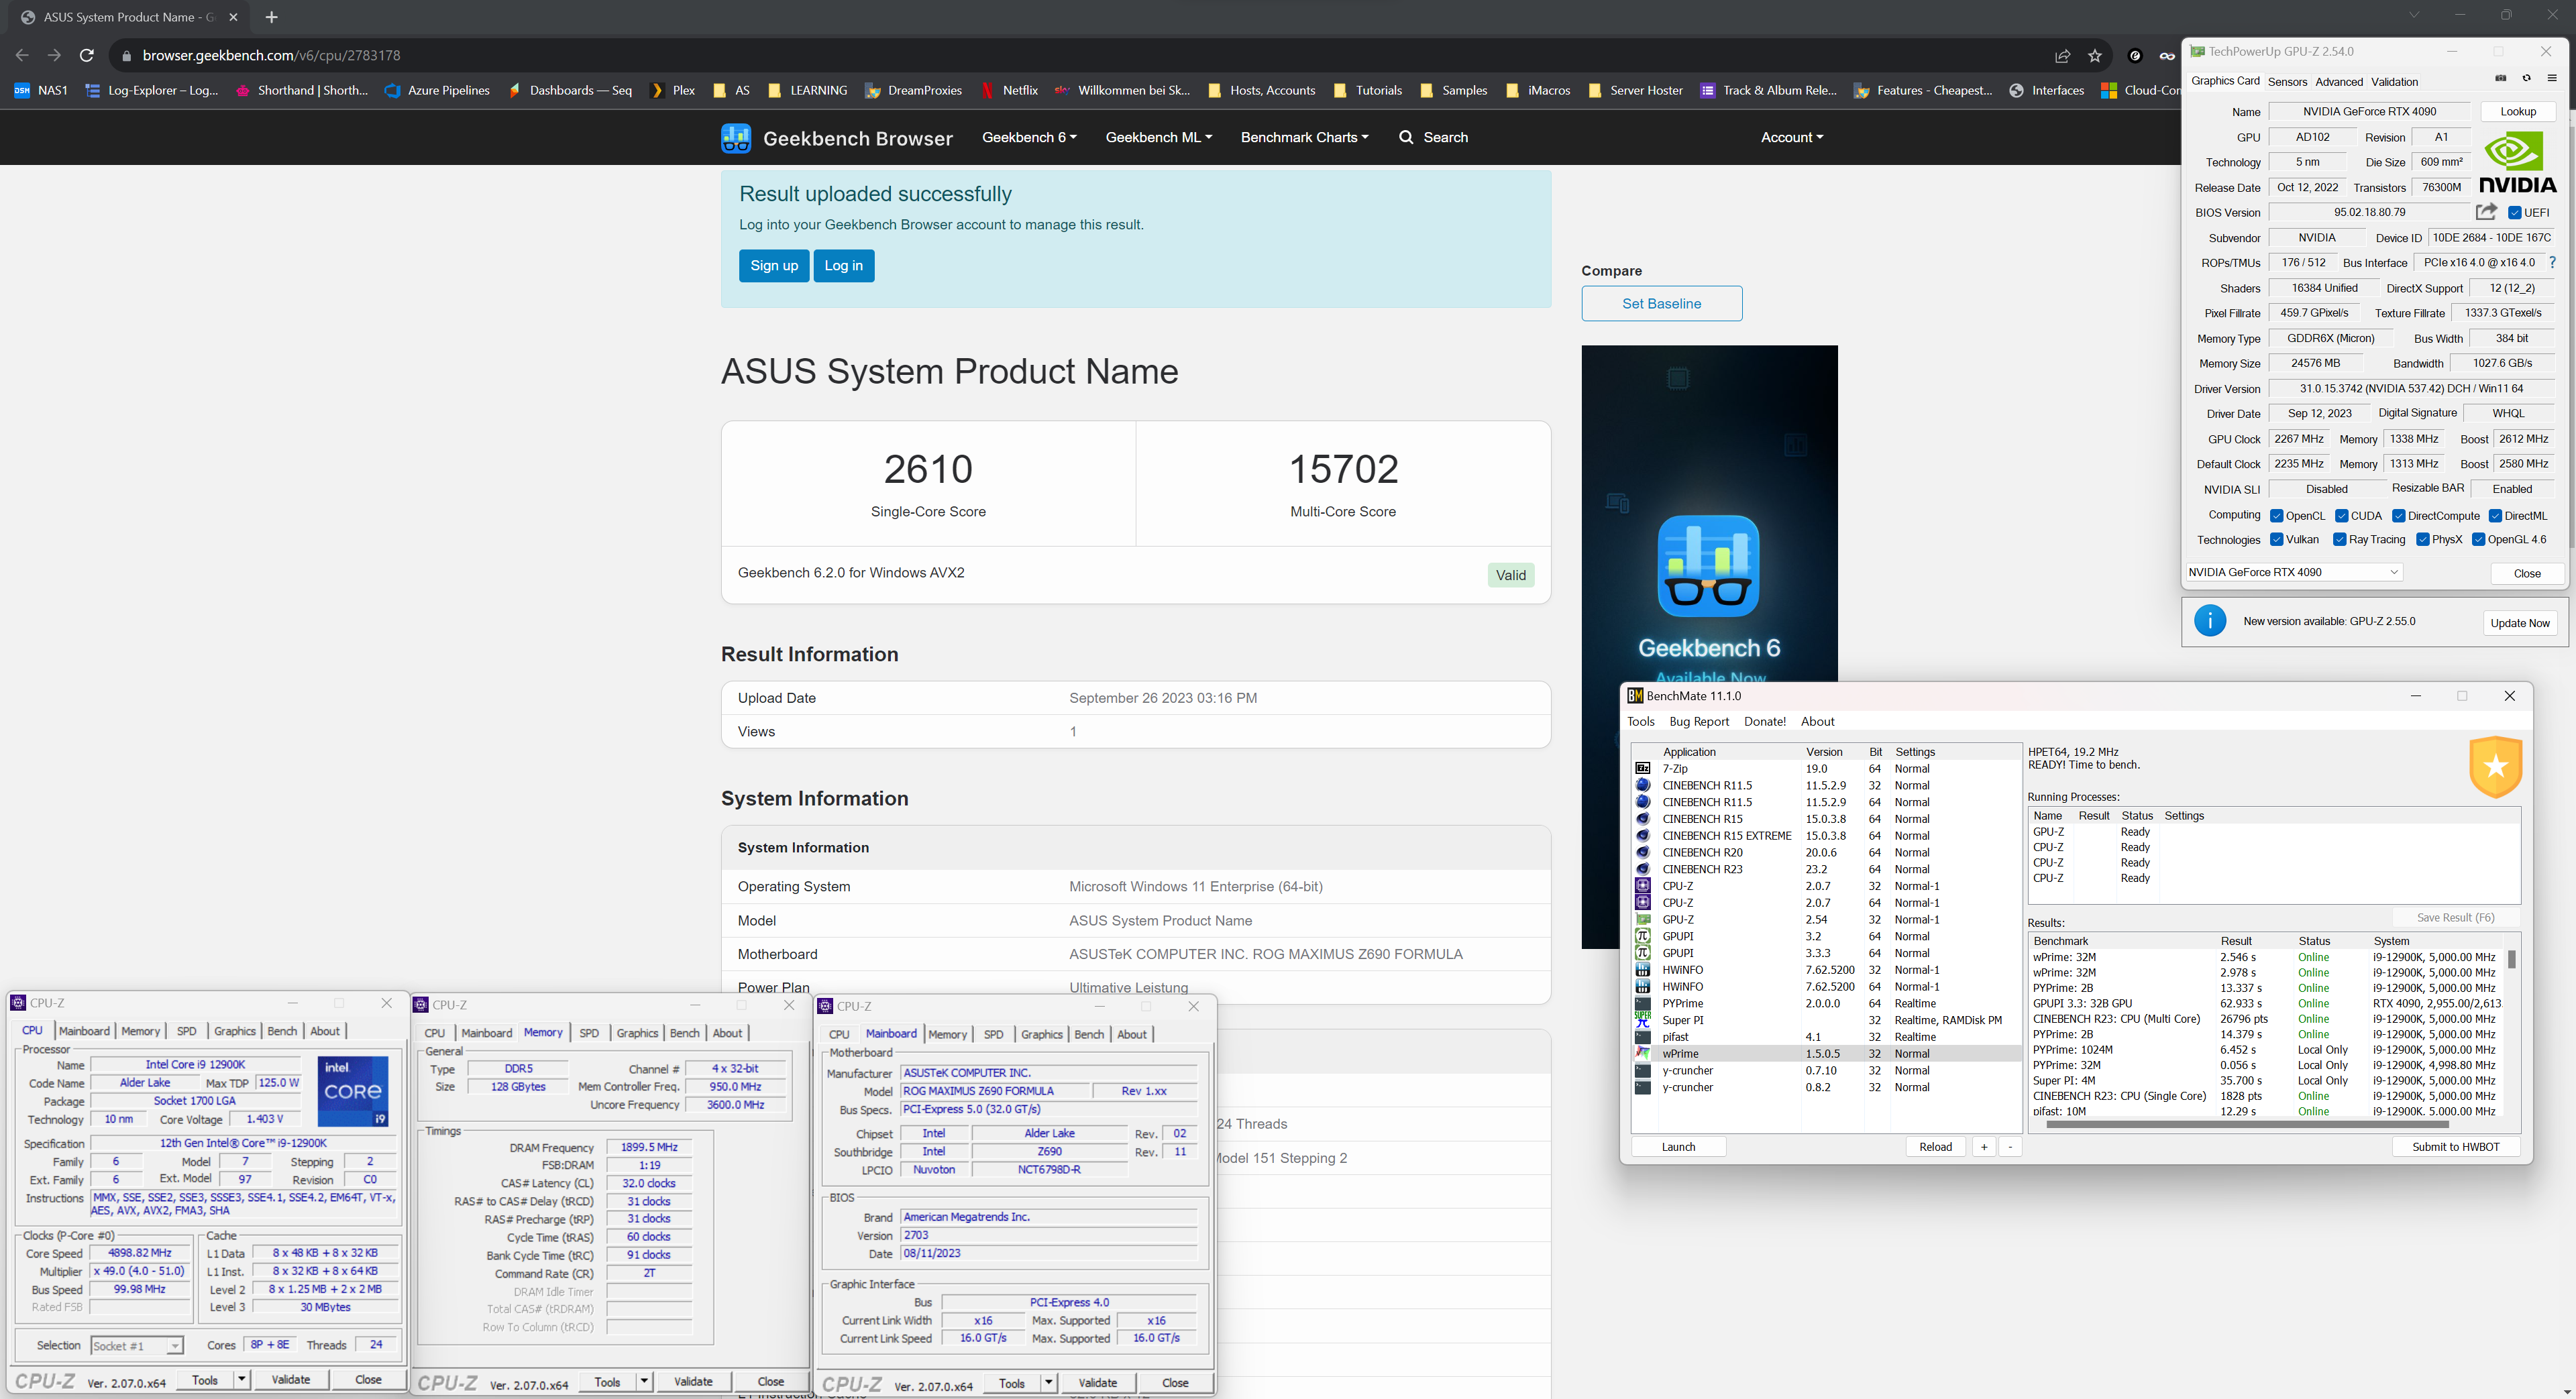Viewport: 2576px width, 1399px height.
Task: Open the Tools menu in BenchMate
Action: (x=1640, y=722)
